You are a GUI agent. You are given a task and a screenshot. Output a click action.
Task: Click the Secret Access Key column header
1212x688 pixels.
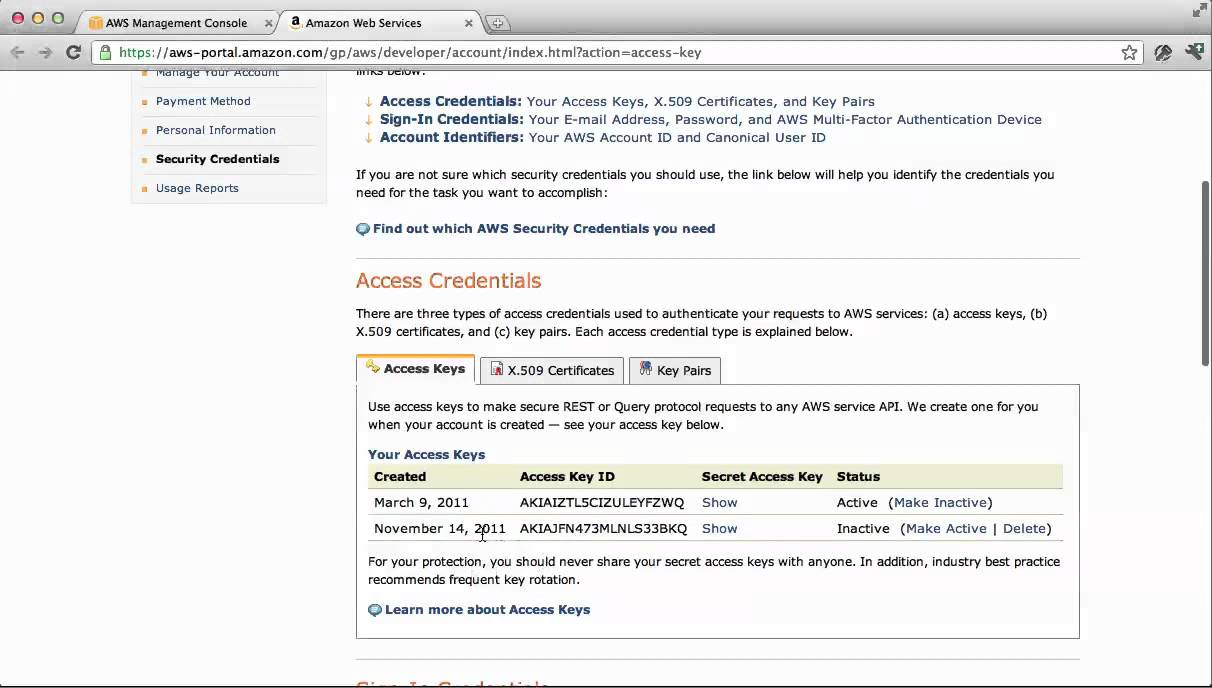pos(762,476)
